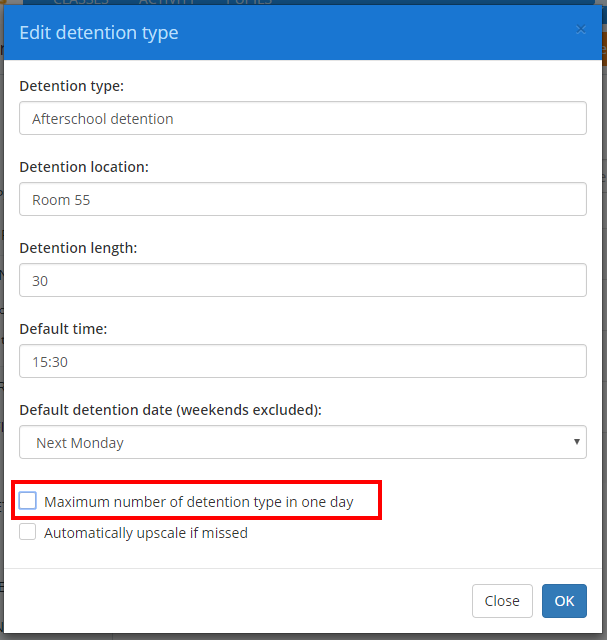Click the dimmed backdrop beneath the dialog

pos(300,636)
